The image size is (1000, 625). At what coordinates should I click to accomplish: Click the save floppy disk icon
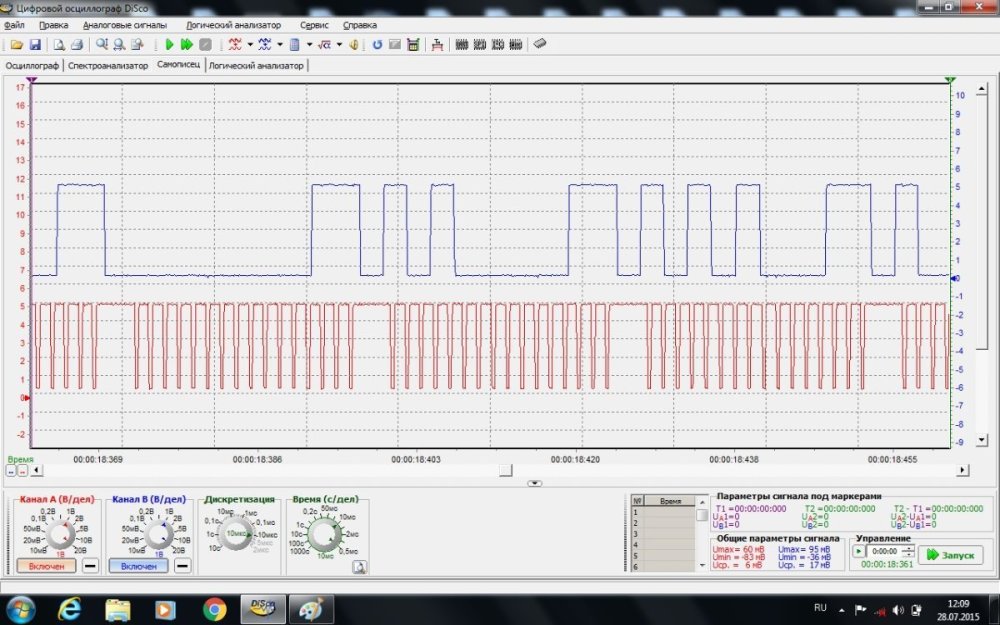click(34, 45)
